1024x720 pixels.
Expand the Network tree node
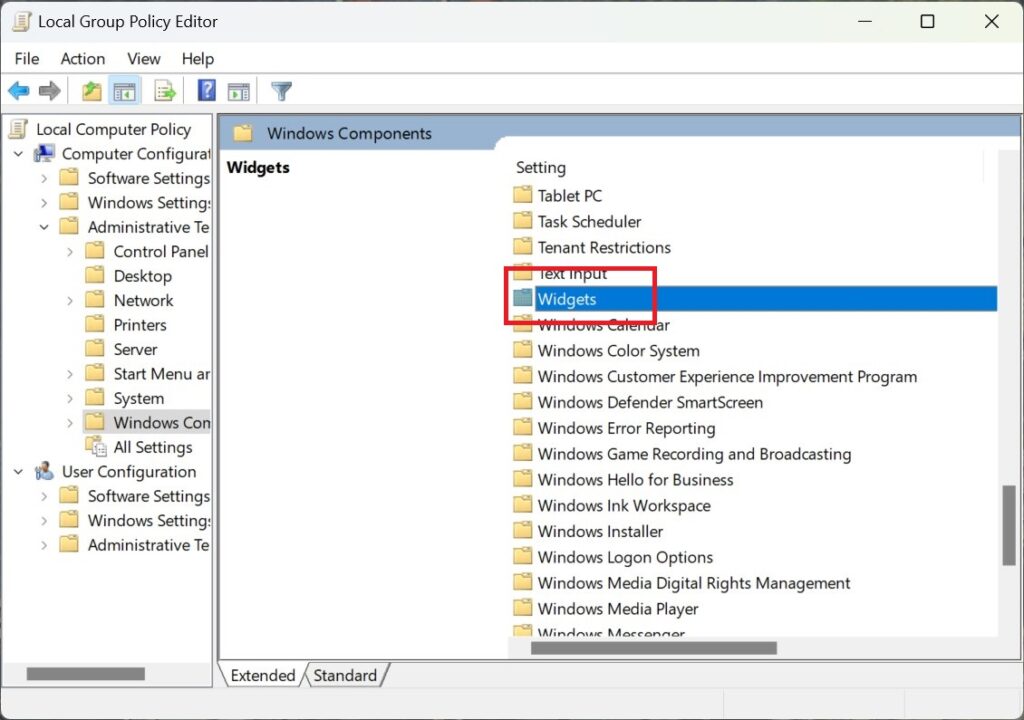tap(70, 301)
